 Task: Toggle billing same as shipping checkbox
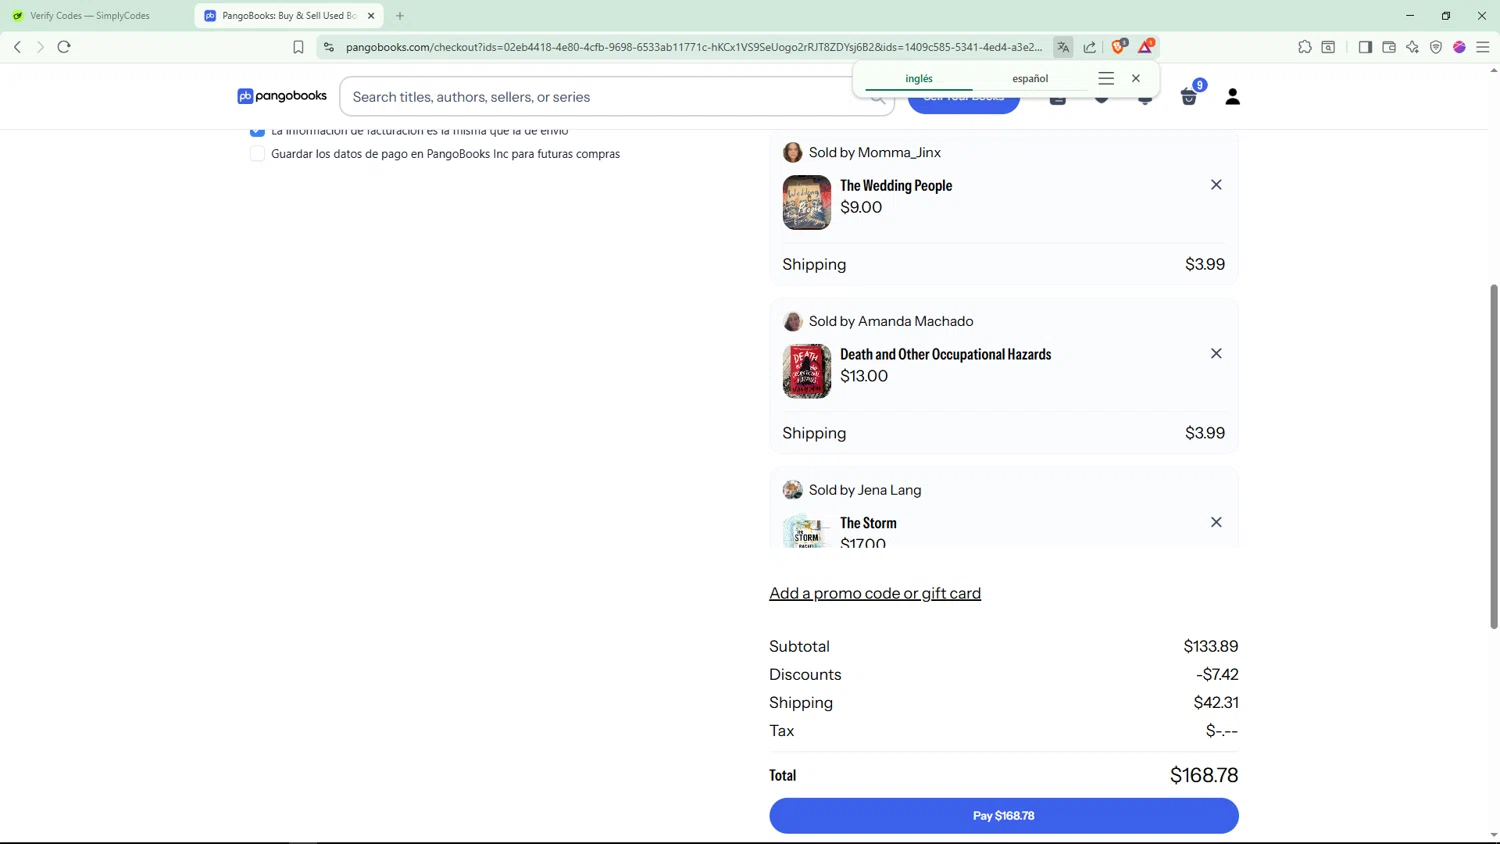[257, 132]
